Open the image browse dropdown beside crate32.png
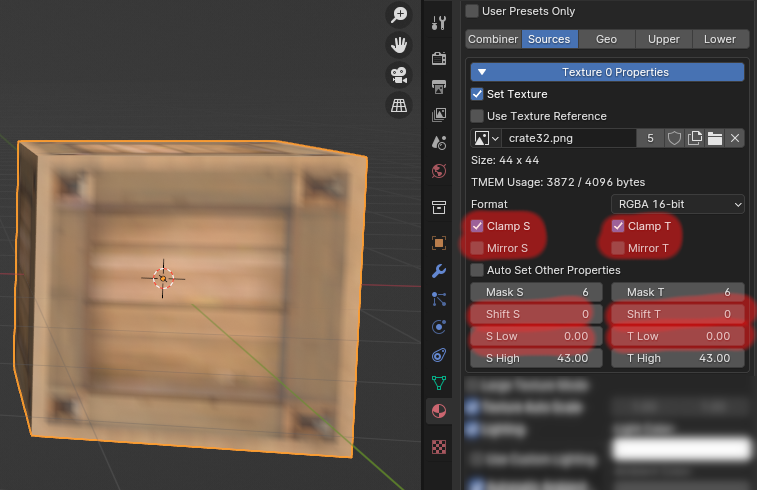The height and width of the screenshot is (490, 757). click(487, 138)
